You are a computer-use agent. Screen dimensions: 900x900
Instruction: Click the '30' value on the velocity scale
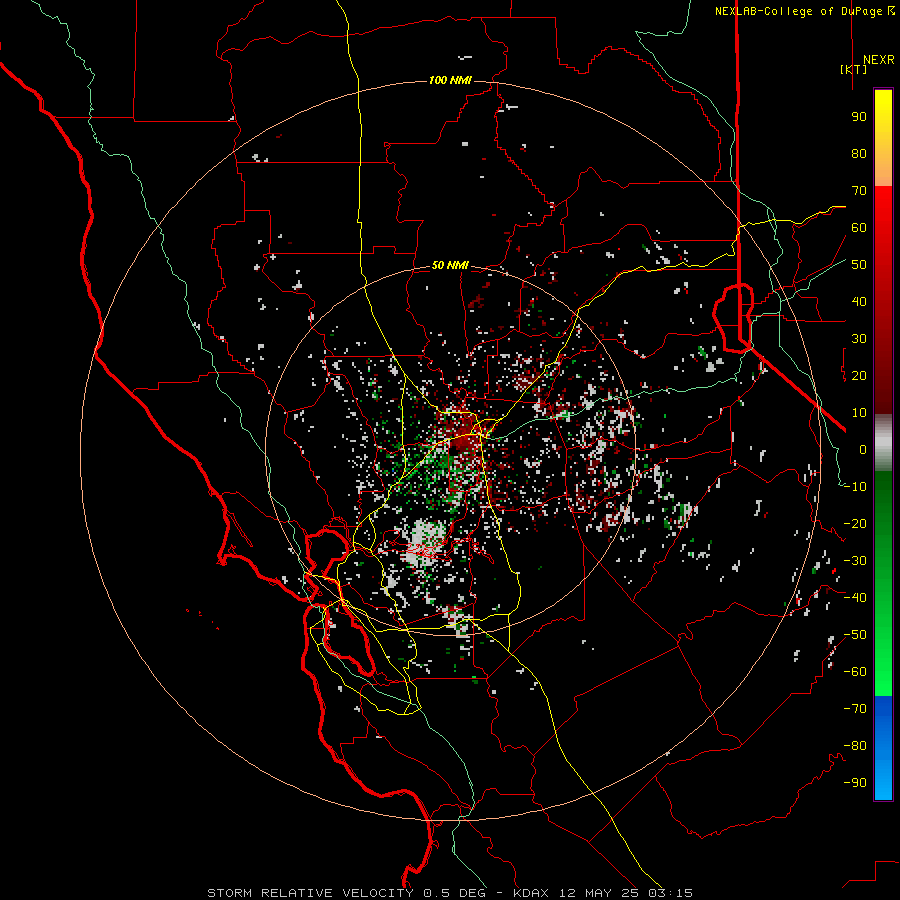click(859, 339)
